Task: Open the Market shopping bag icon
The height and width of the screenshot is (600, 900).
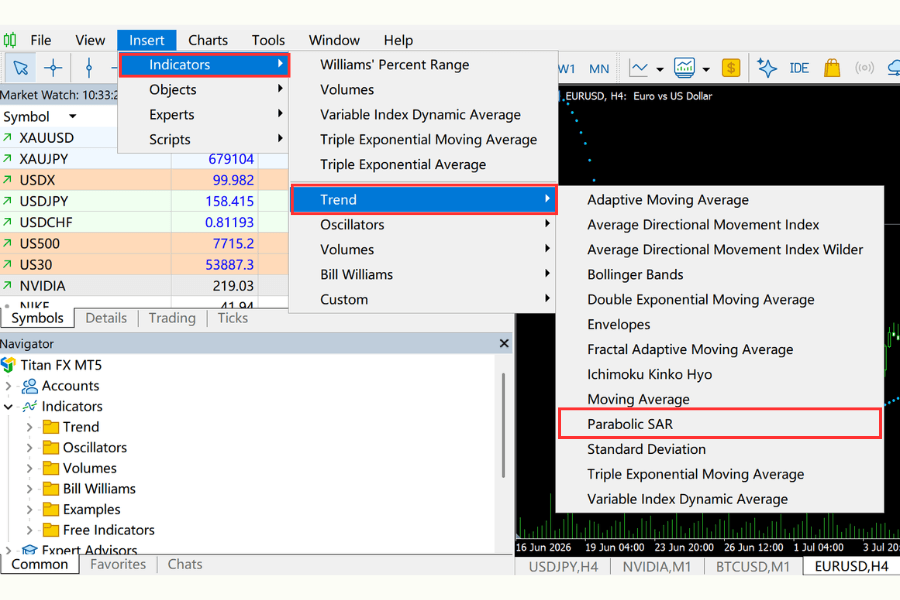Action: (832, 68)
